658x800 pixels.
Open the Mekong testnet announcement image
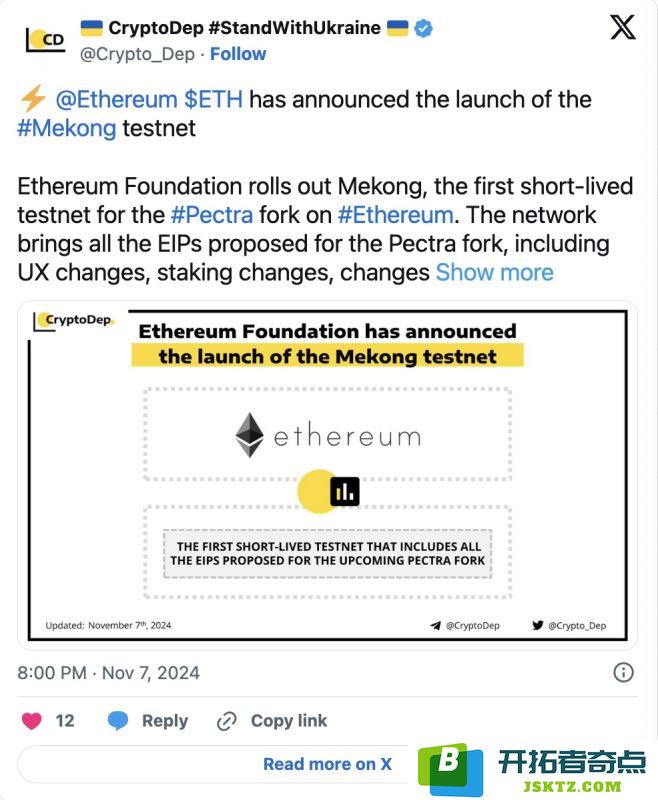pyautogui.click(x=327, y=474)
